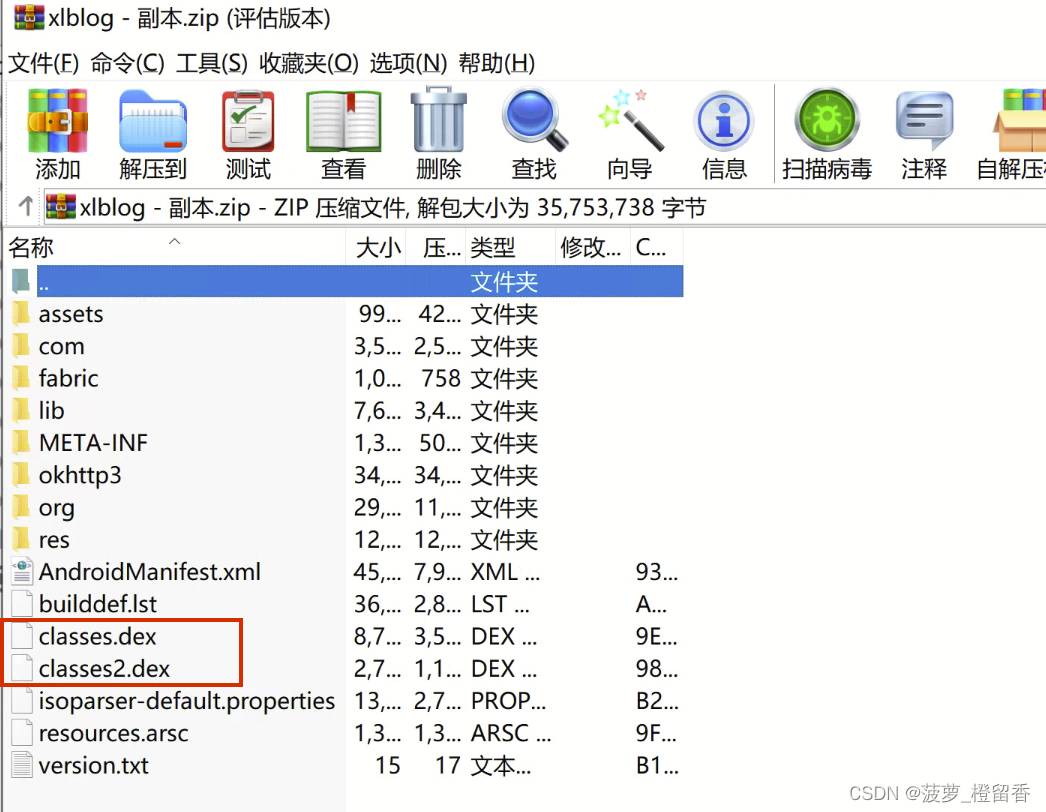Click DEX type cell for classes2.dex
This screenshot has height=812, width=1046.
504,669
